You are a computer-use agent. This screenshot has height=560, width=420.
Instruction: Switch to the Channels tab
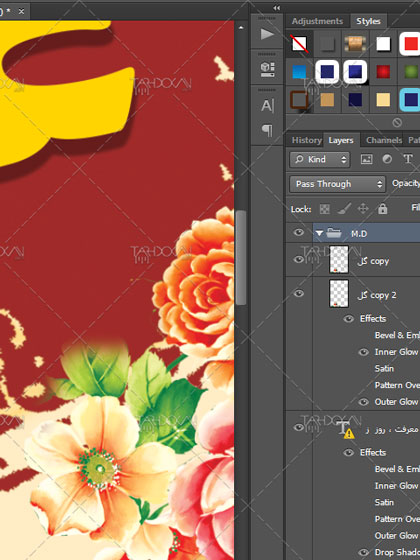pos(384,140)
